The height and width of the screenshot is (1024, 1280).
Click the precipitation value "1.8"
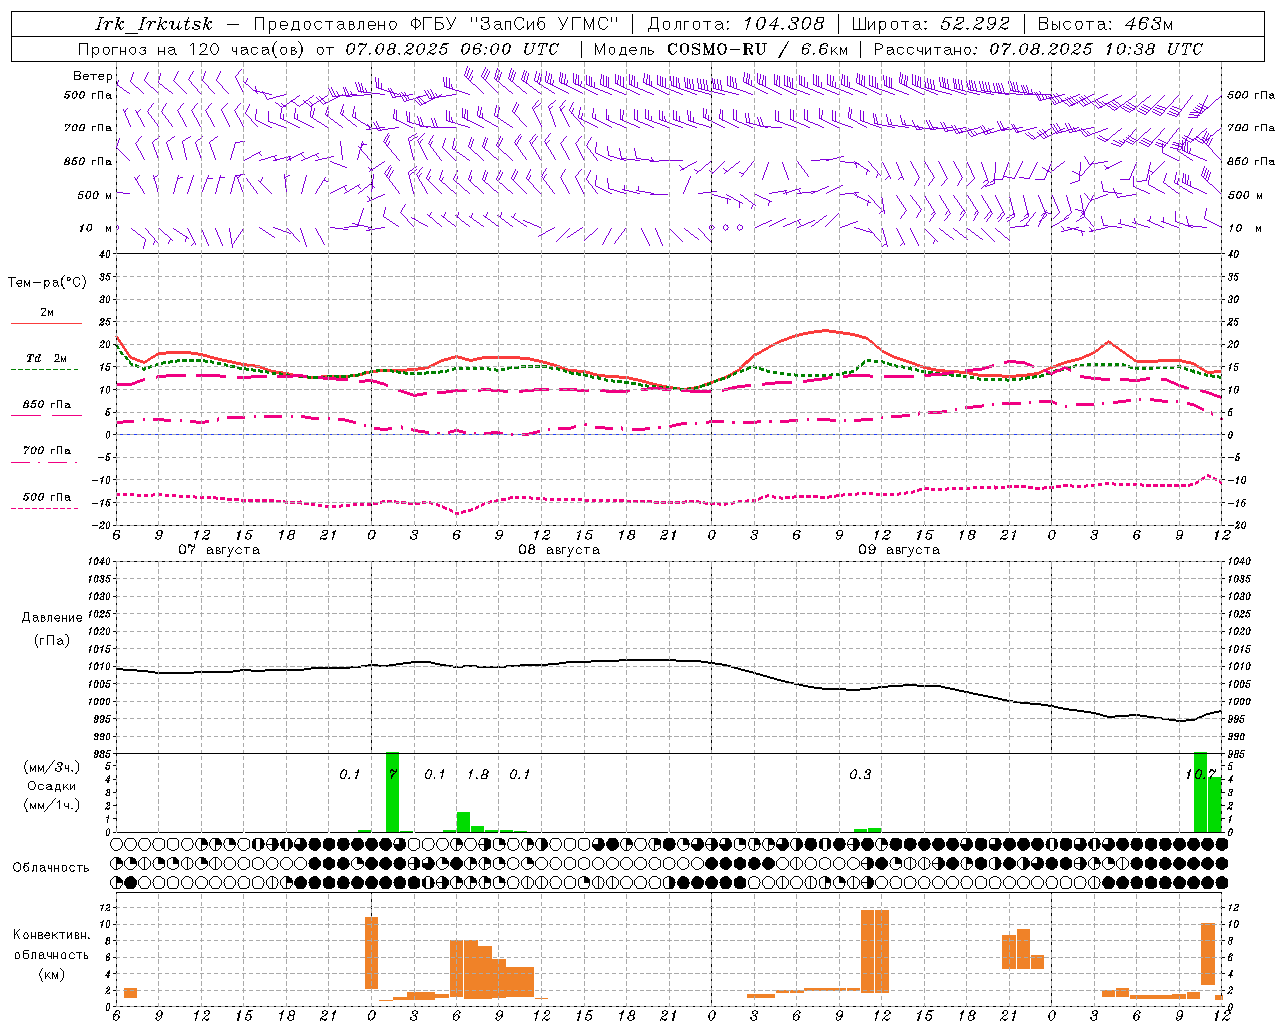(x=478, y=775)
